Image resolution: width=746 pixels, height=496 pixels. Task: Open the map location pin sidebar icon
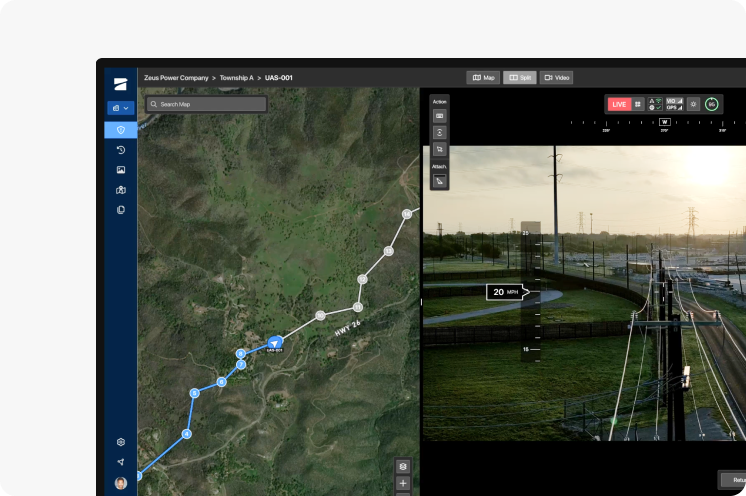pos(121,190)
